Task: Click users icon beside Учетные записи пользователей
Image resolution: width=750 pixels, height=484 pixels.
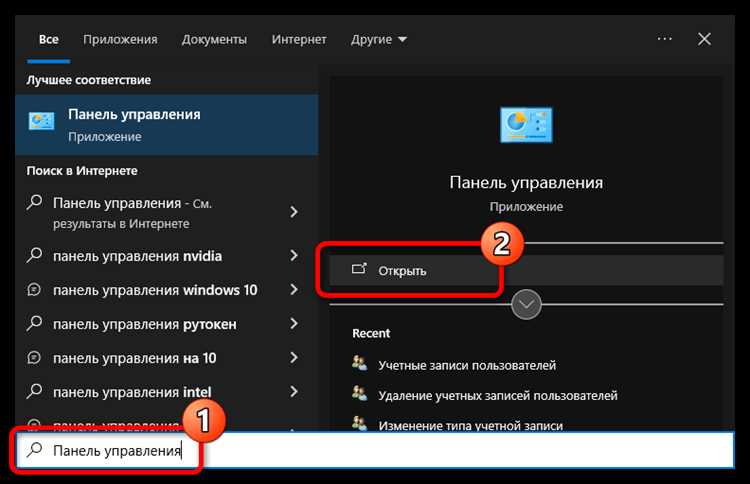Action: [x=360, y=363]
